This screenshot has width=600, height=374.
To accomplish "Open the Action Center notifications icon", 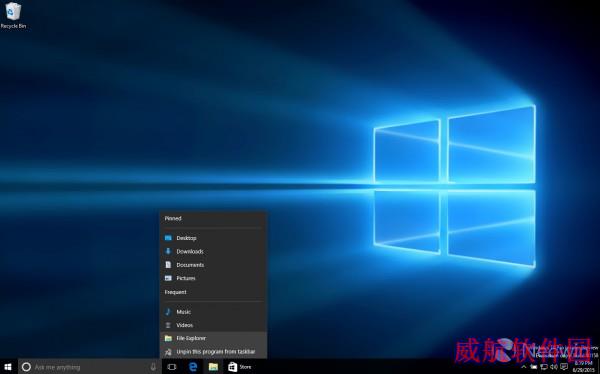I will (x=564, y=367).
